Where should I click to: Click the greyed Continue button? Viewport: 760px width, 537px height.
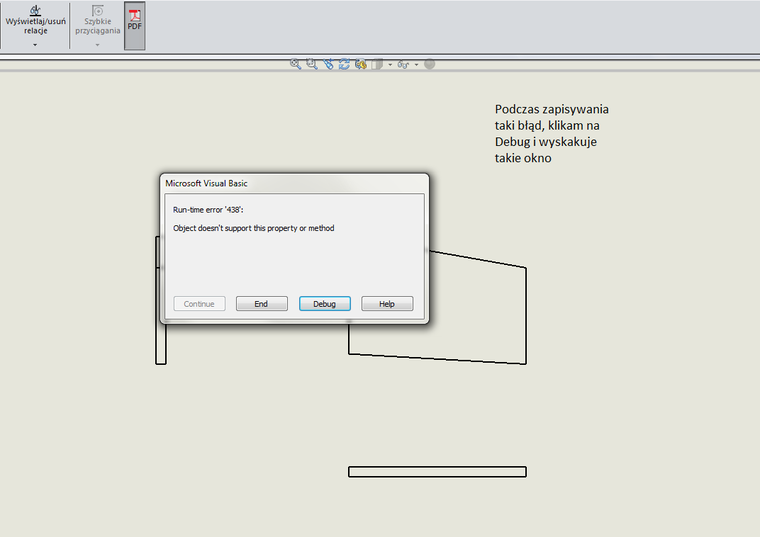pyautogui.click(x=199, y=304)
